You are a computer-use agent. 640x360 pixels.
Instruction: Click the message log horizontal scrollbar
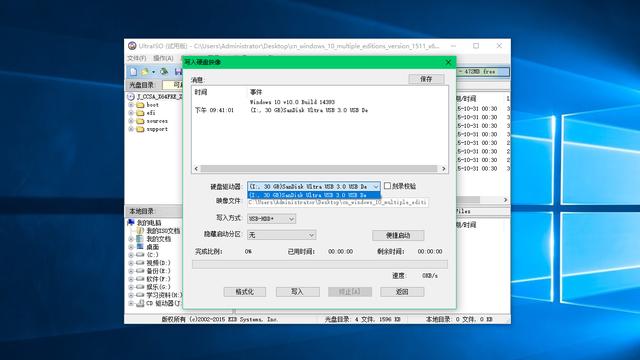pos(319,169)
